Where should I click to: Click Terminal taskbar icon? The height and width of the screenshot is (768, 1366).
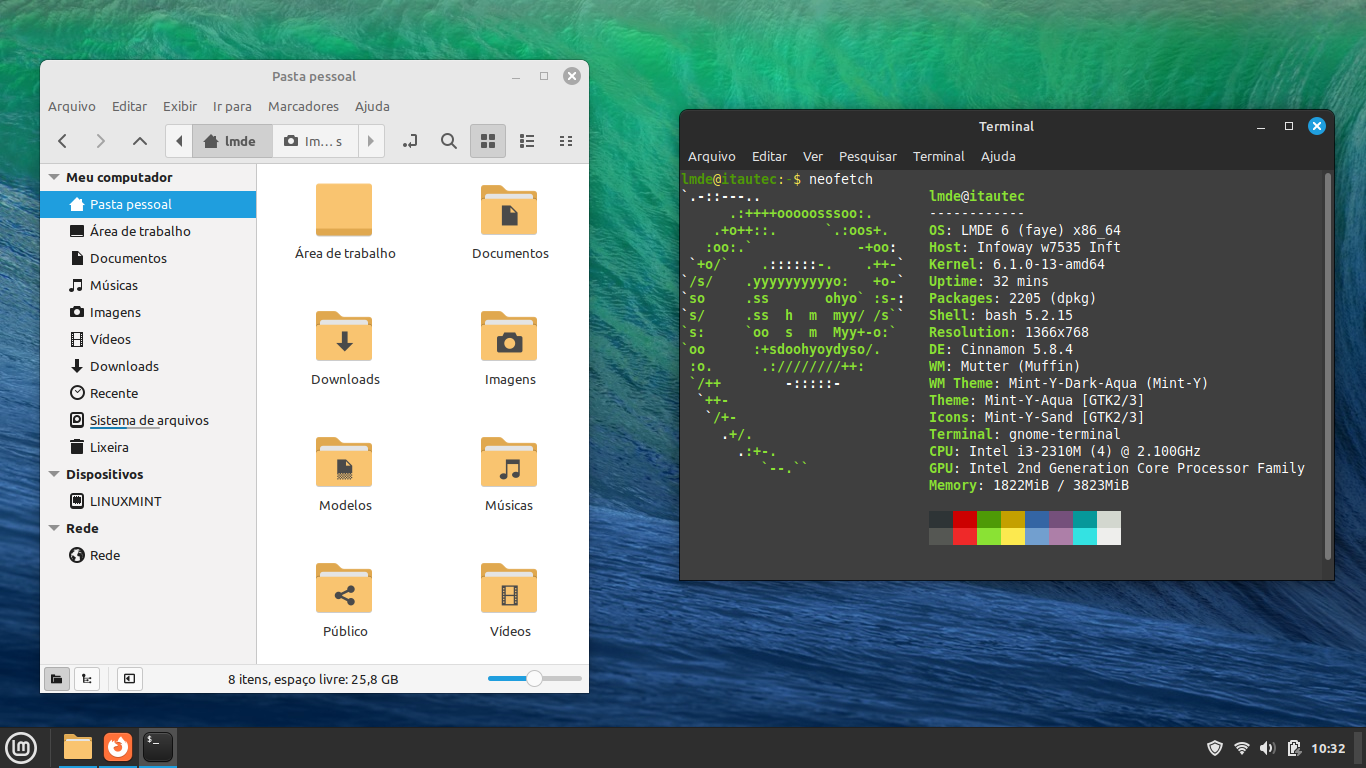click(158, 747)
